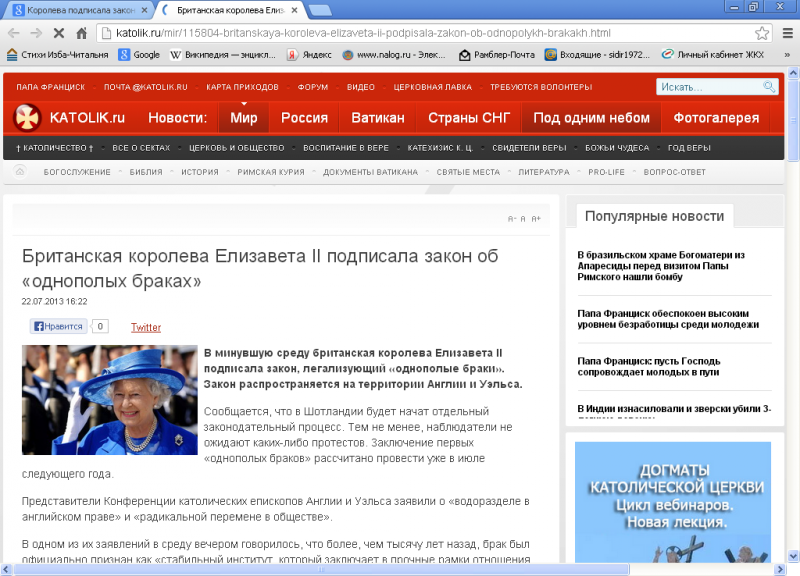800x576 pixels.
Task: Go back with the browser back arrow
Action: click(x=14, y=33)
